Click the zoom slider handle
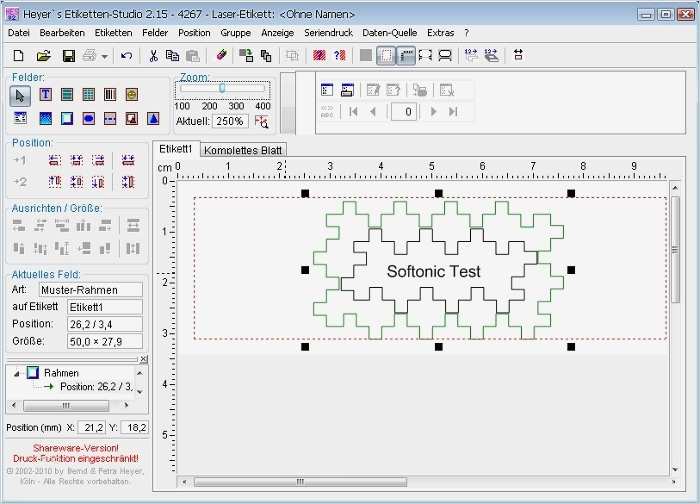Viewport: 700px width, 504px height. point(222,88)
